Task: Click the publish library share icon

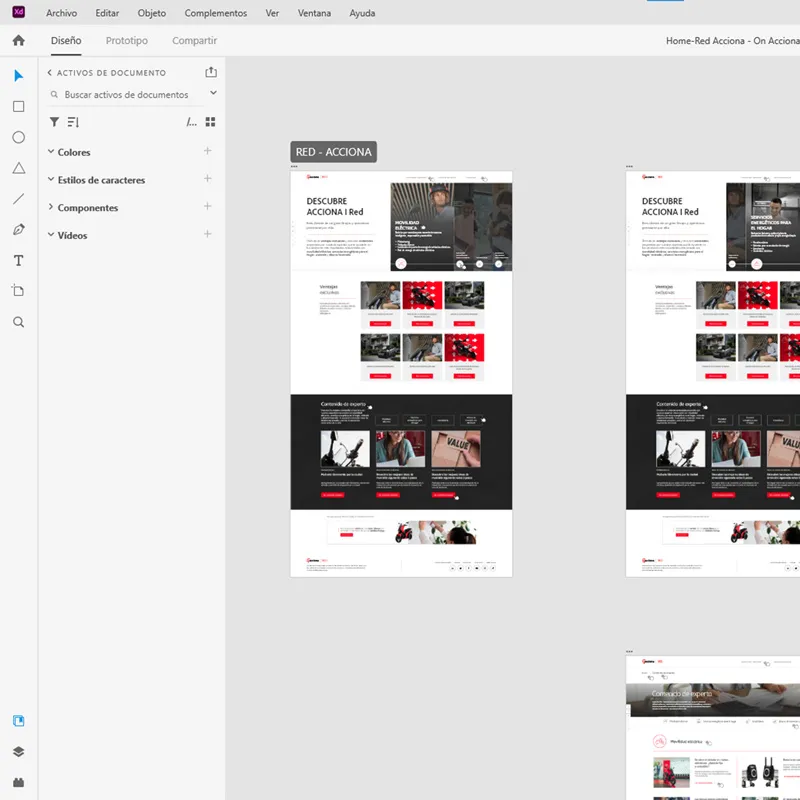Action: click(211, 72)
